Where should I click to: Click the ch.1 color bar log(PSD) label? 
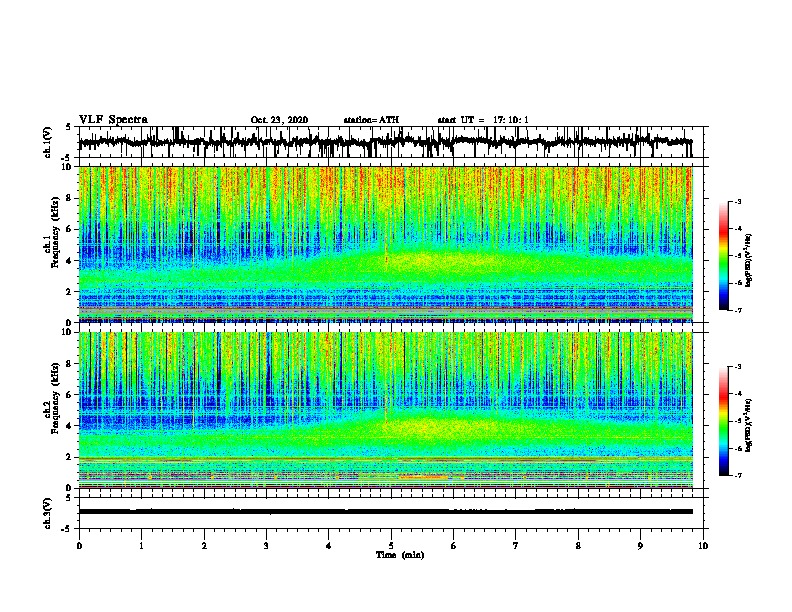point(749,260)
